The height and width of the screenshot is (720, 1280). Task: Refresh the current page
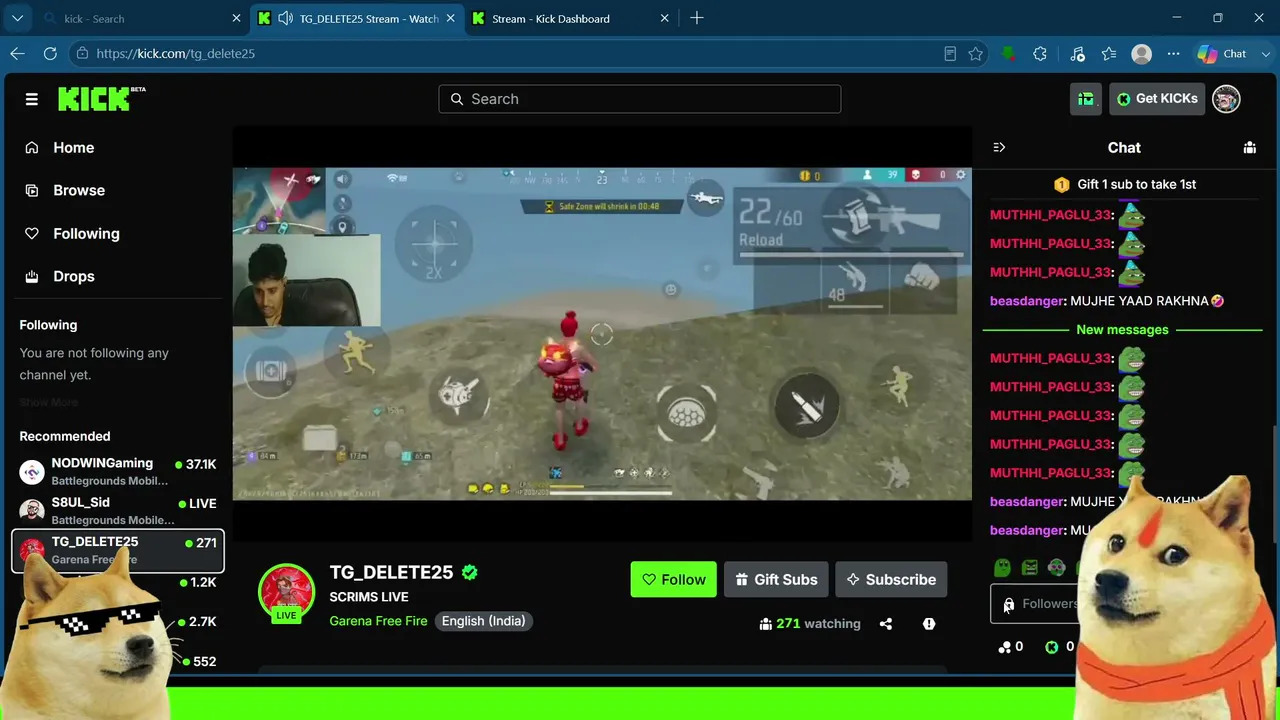click(x=50, y=54)
